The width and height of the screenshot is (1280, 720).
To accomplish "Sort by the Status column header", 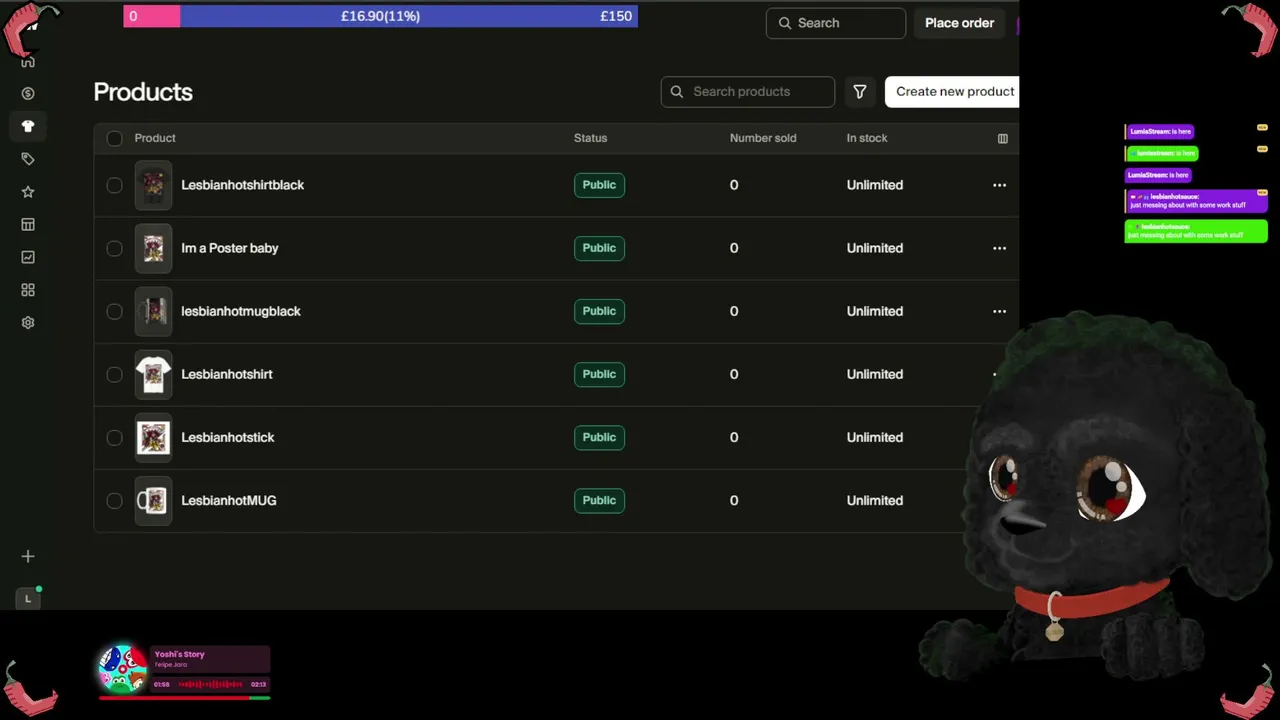I will (590, 138).
